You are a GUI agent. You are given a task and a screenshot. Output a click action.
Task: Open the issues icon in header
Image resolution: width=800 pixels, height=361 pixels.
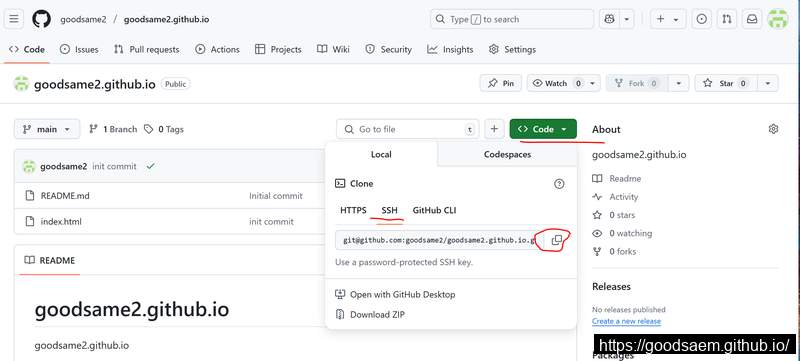click(x=702, y=19)
